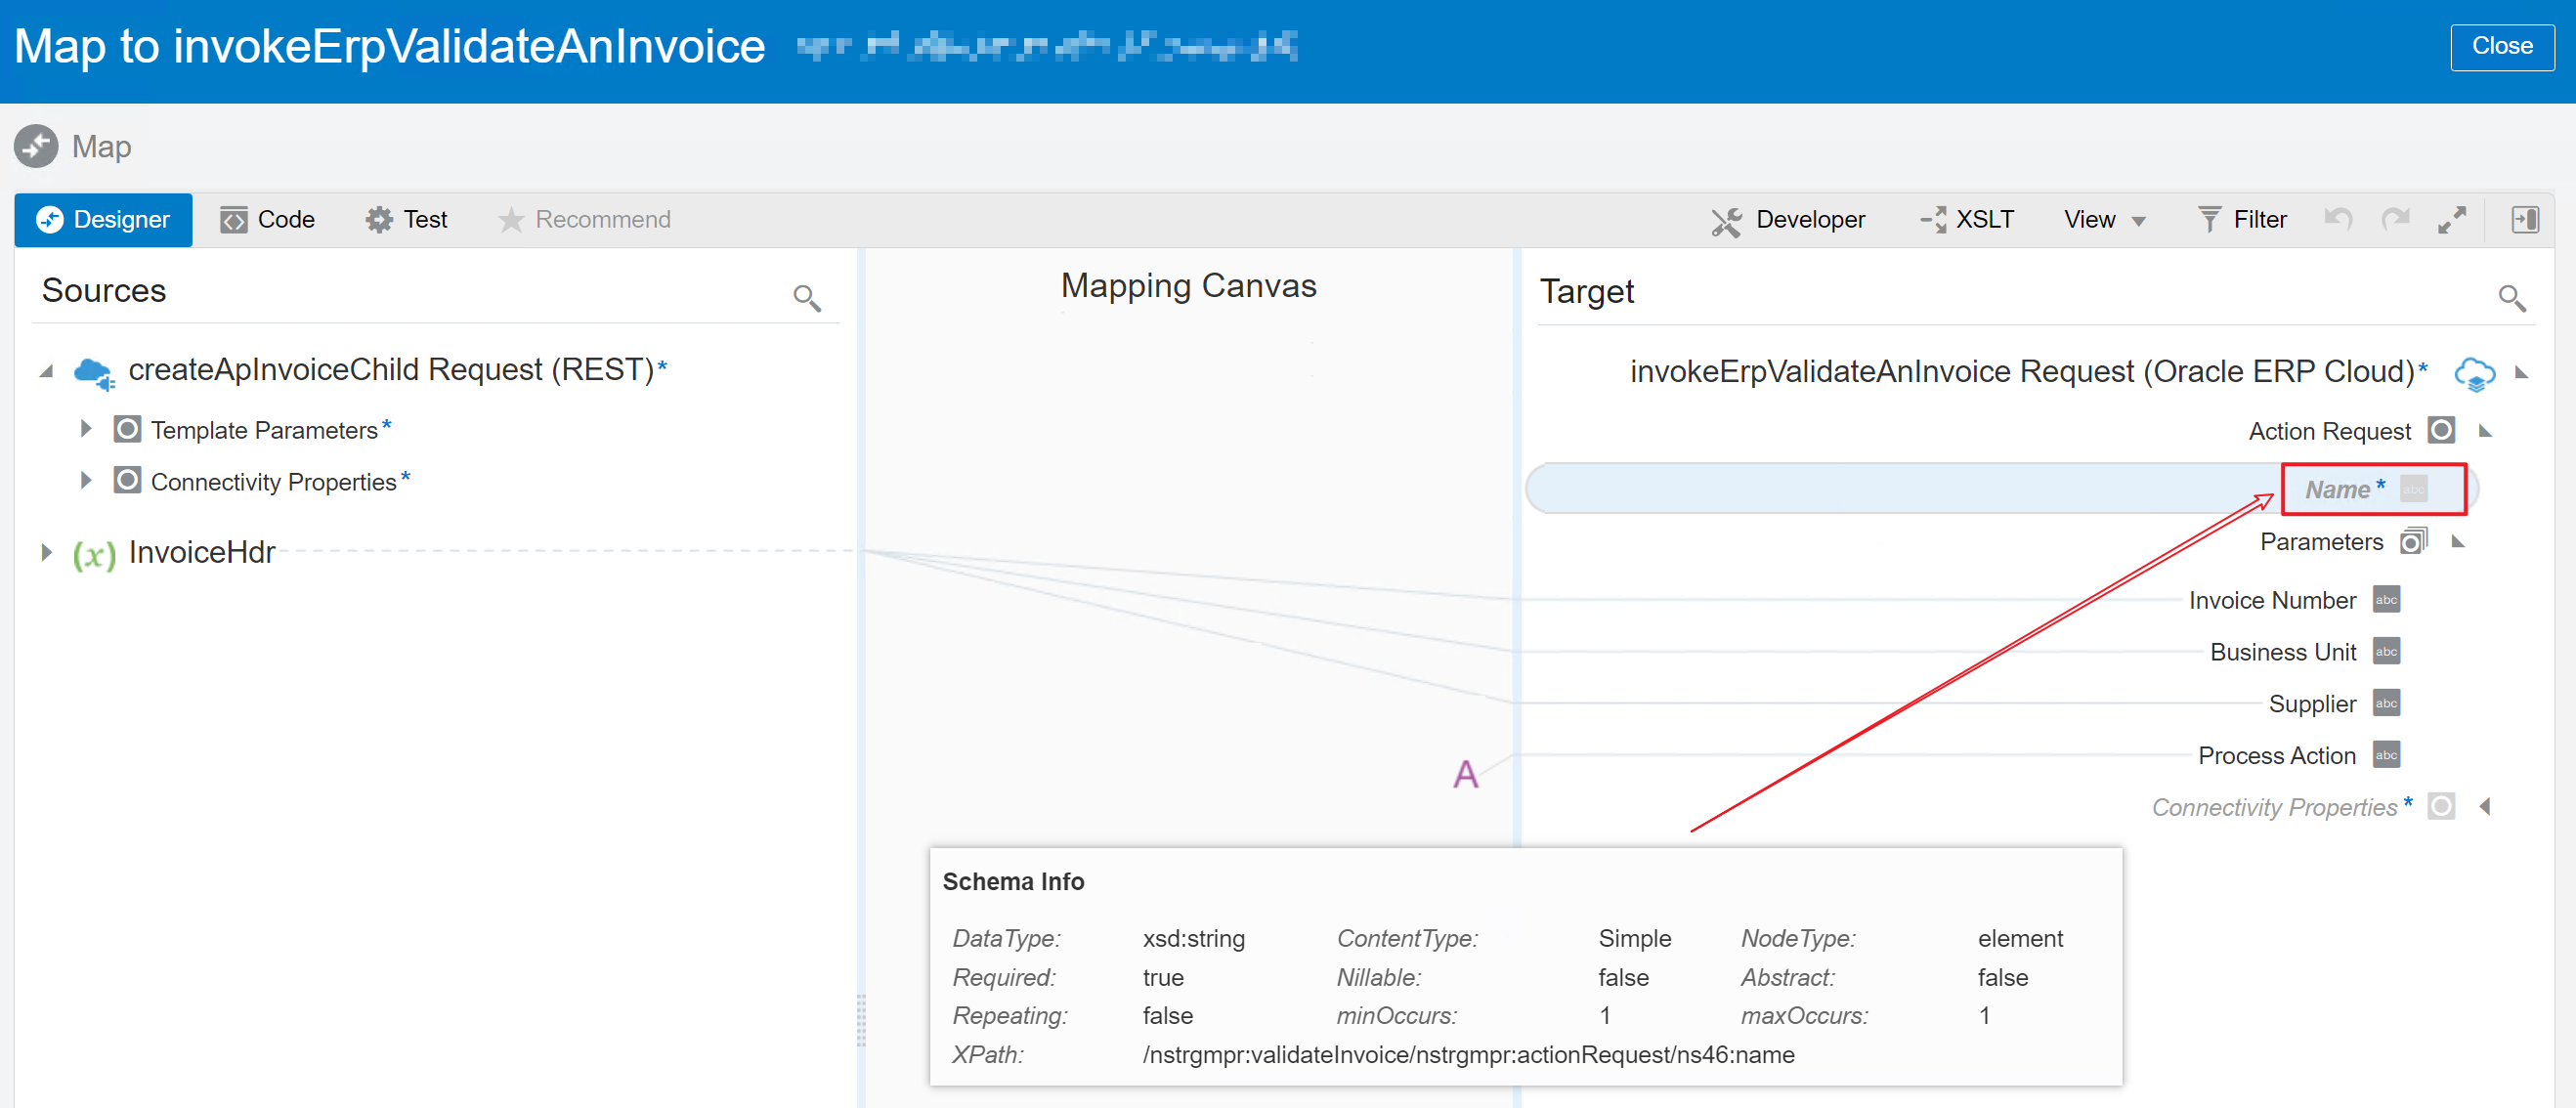The height and width of the screenshot is (1108, 2576).
Task: Click the source Connectivity Properties element icon
Action: [x=127, y=480]
